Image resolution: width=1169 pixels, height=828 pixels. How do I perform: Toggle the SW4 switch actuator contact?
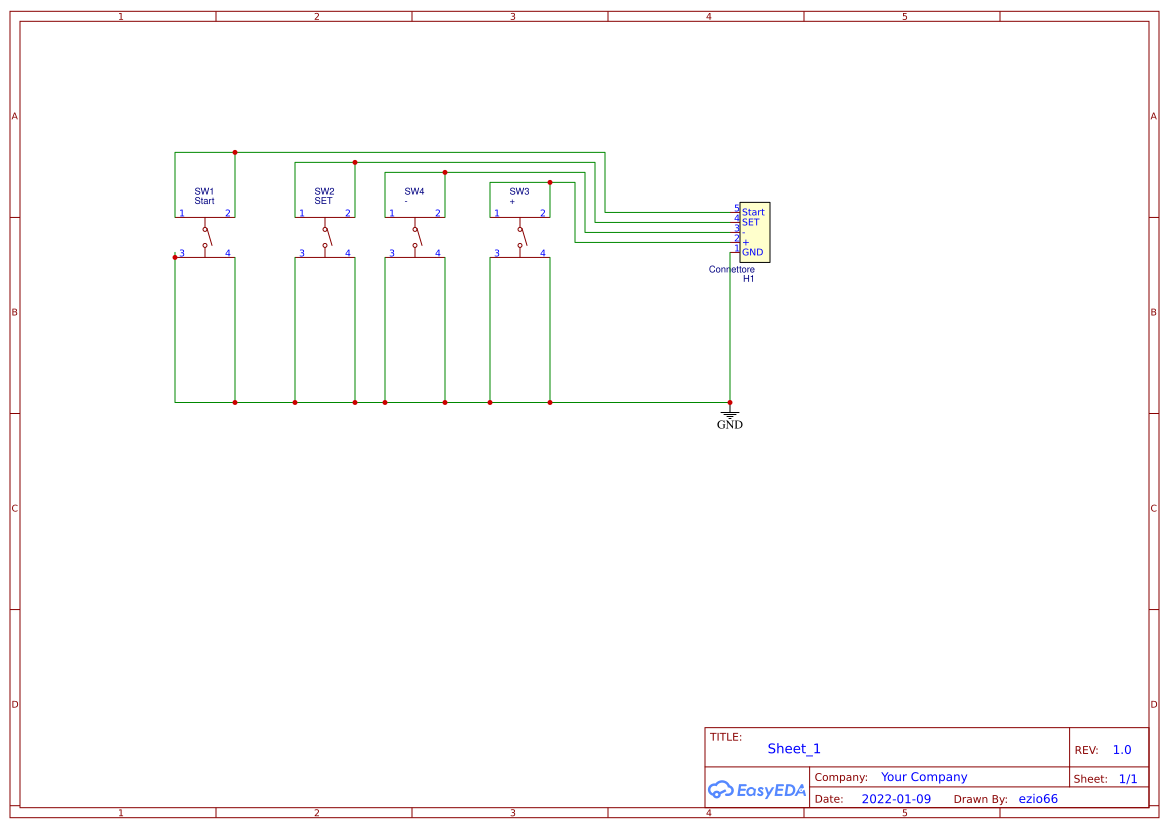418,237
